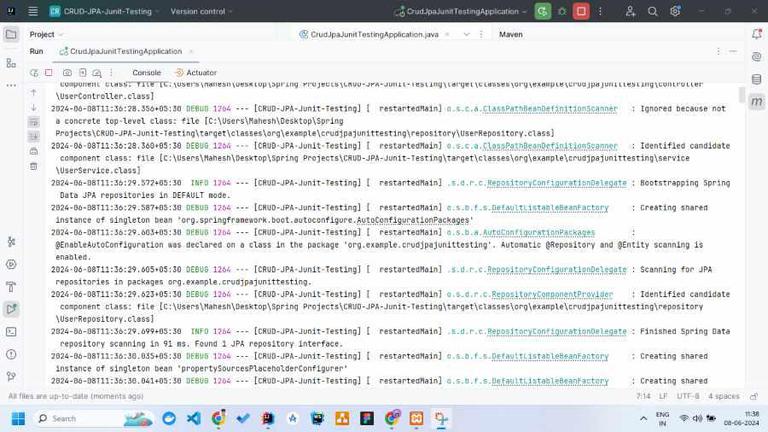Screen dimensions: 768x432
Task: Open Services tool window icon
Action: point(11,264)
